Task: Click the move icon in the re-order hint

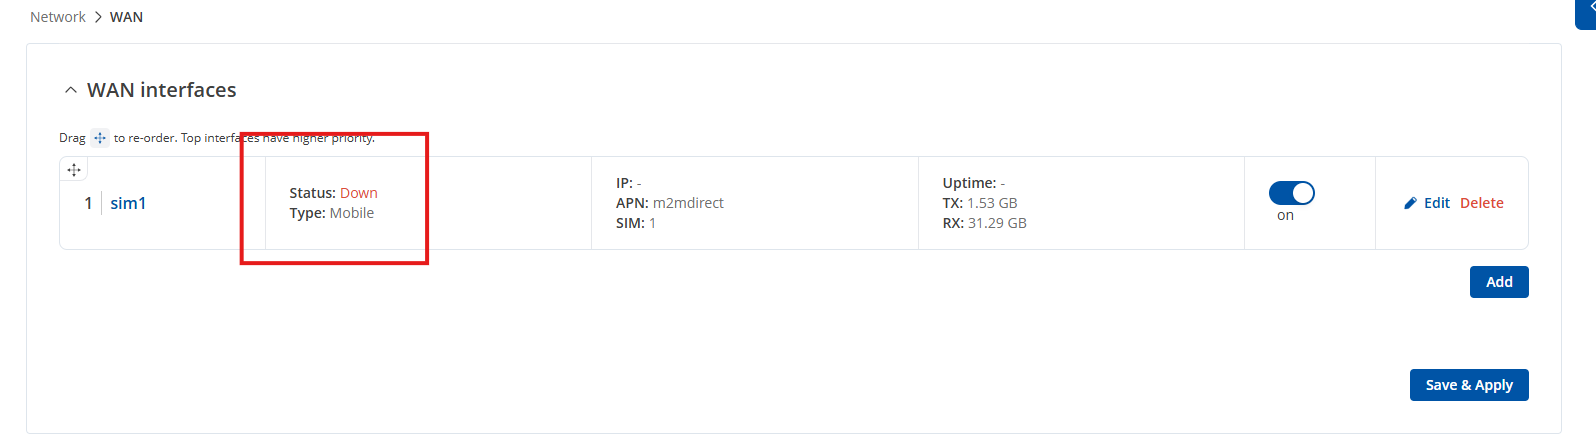Action: 99,138
